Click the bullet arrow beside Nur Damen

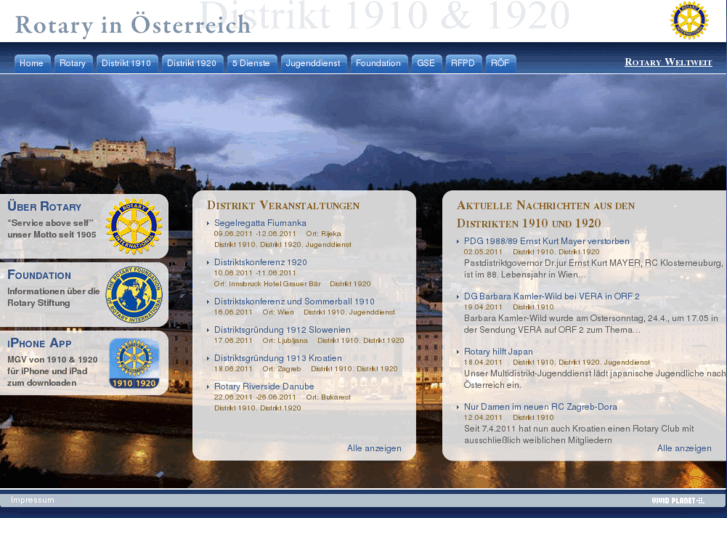(458, 407)
